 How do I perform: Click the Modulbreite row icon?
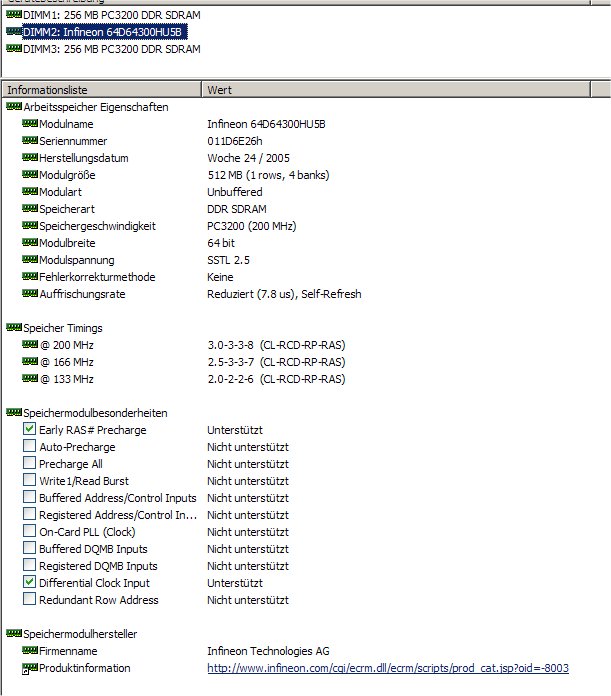30,242
